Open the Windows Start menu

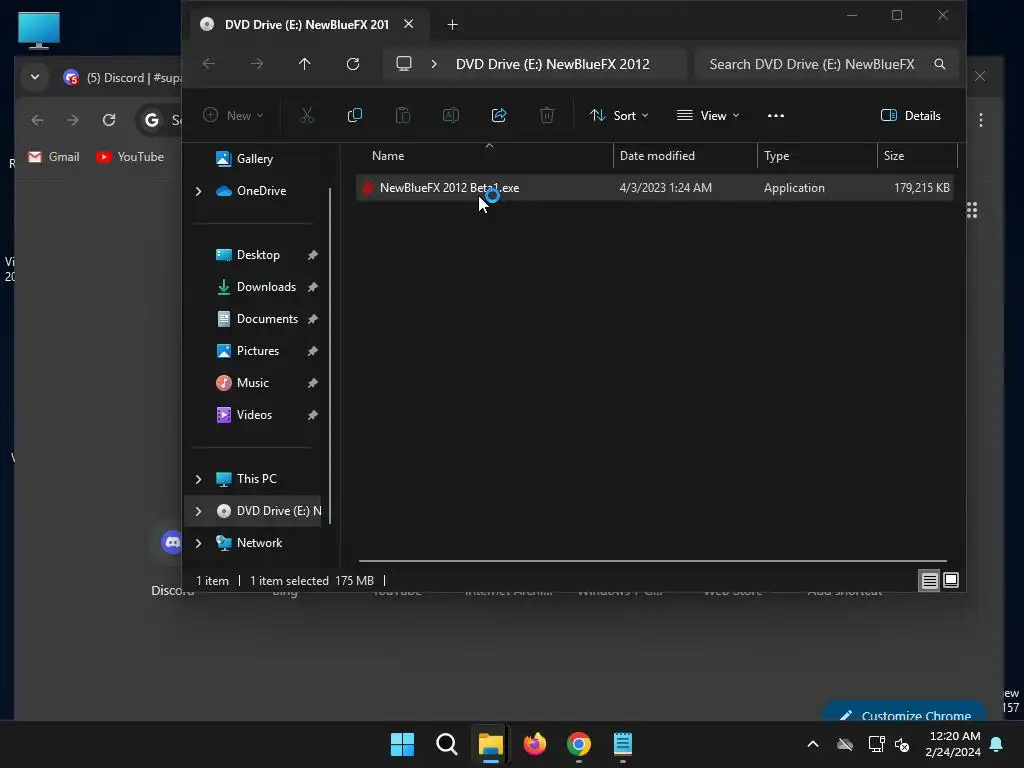[x=402, y=744]
